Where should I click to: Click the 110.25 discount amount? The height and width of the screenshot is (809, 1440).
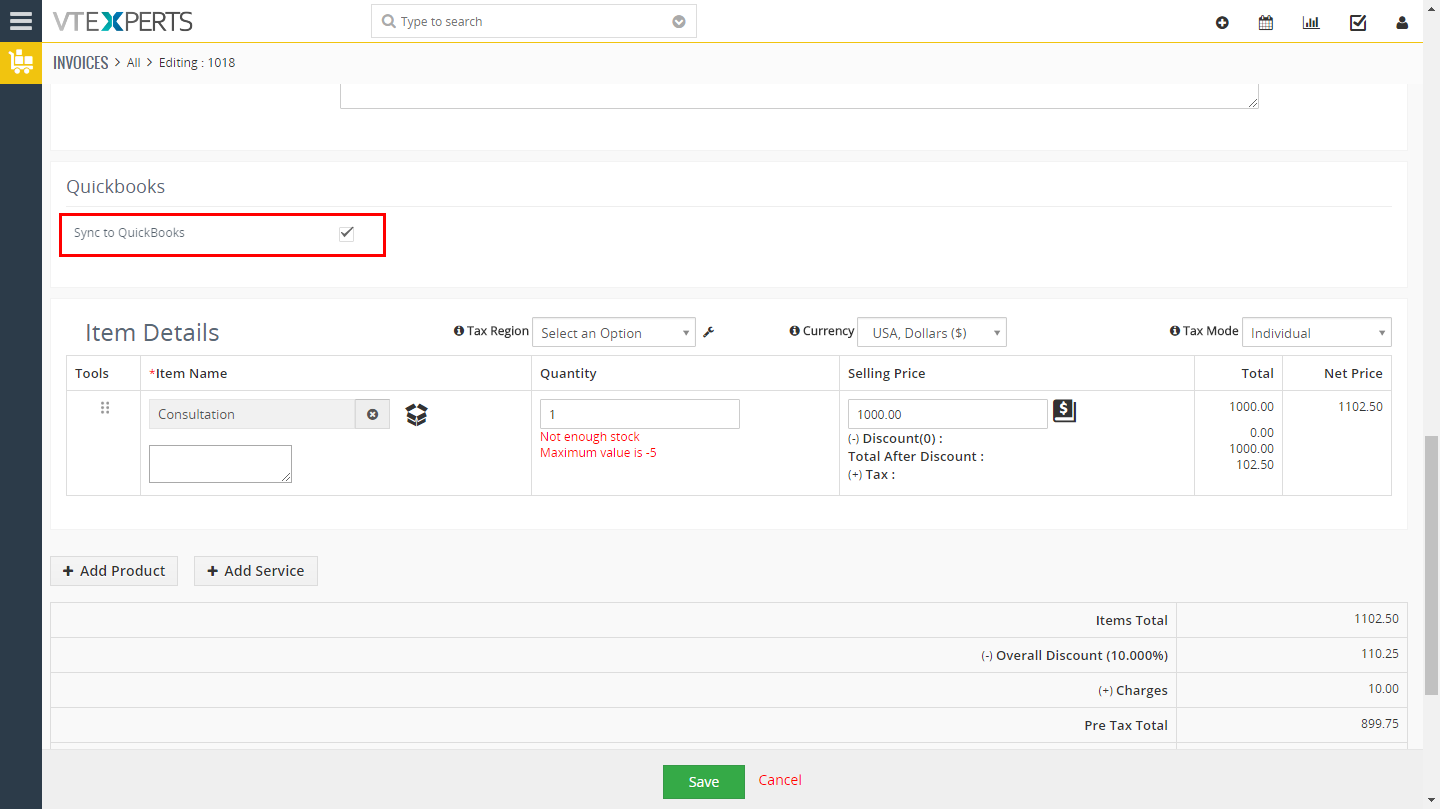pyautogui.click(x=1379, y=654)
